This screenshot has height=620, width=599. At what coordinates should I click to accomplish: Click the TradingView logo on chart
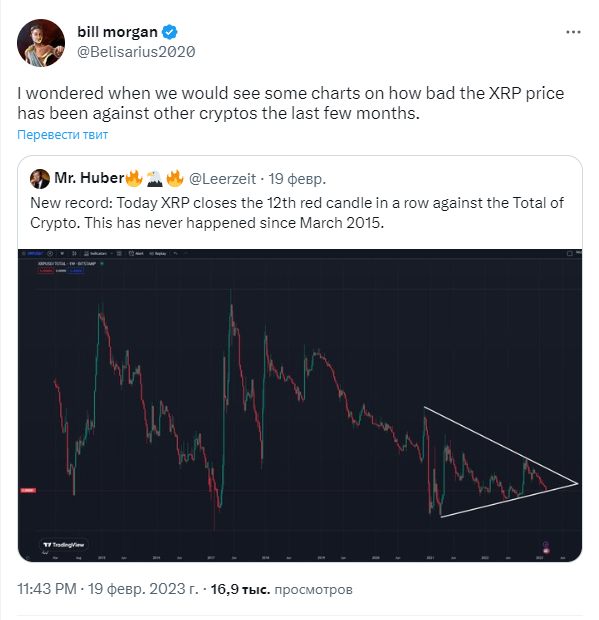coord(64,545)
